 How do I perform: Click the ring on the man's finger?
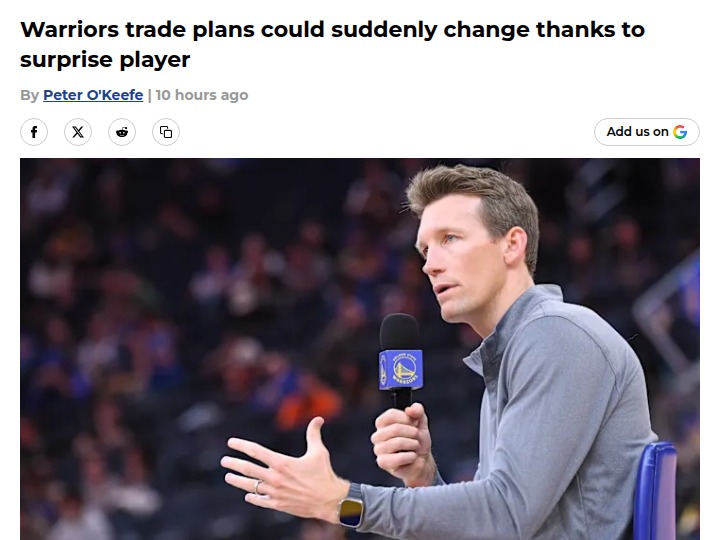point(258,487)
